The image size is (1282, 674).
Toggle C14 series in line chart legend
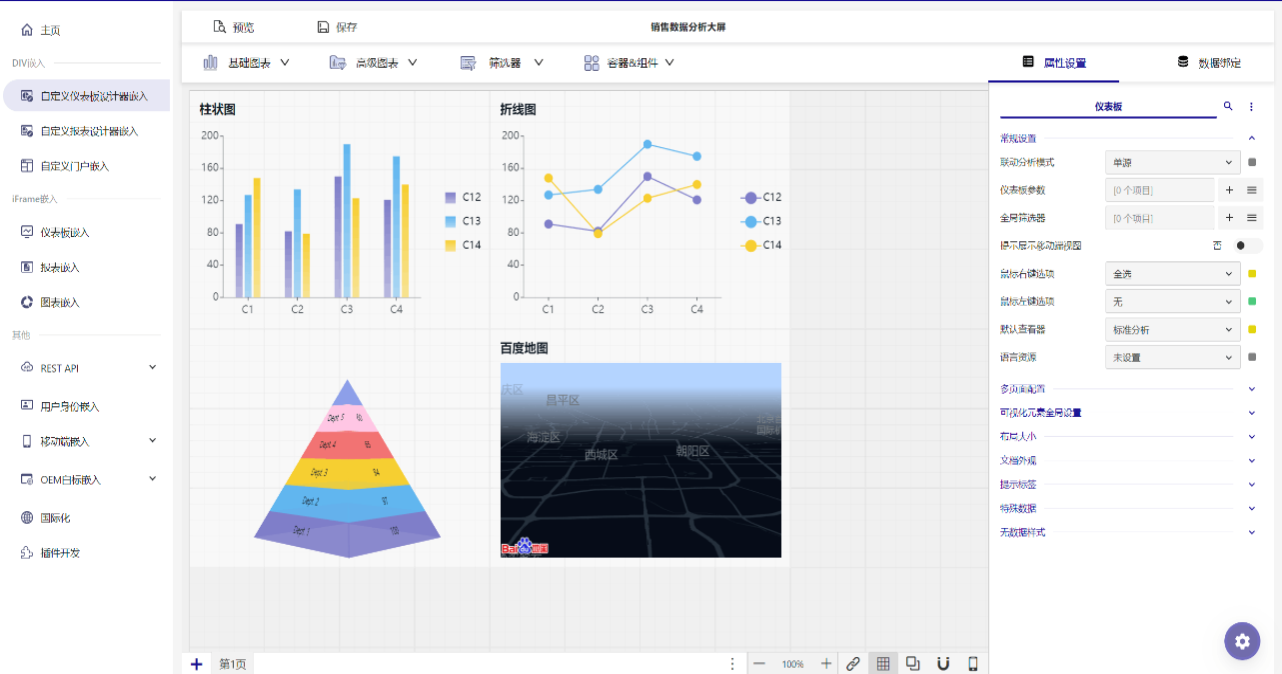(x=762, y=245)
